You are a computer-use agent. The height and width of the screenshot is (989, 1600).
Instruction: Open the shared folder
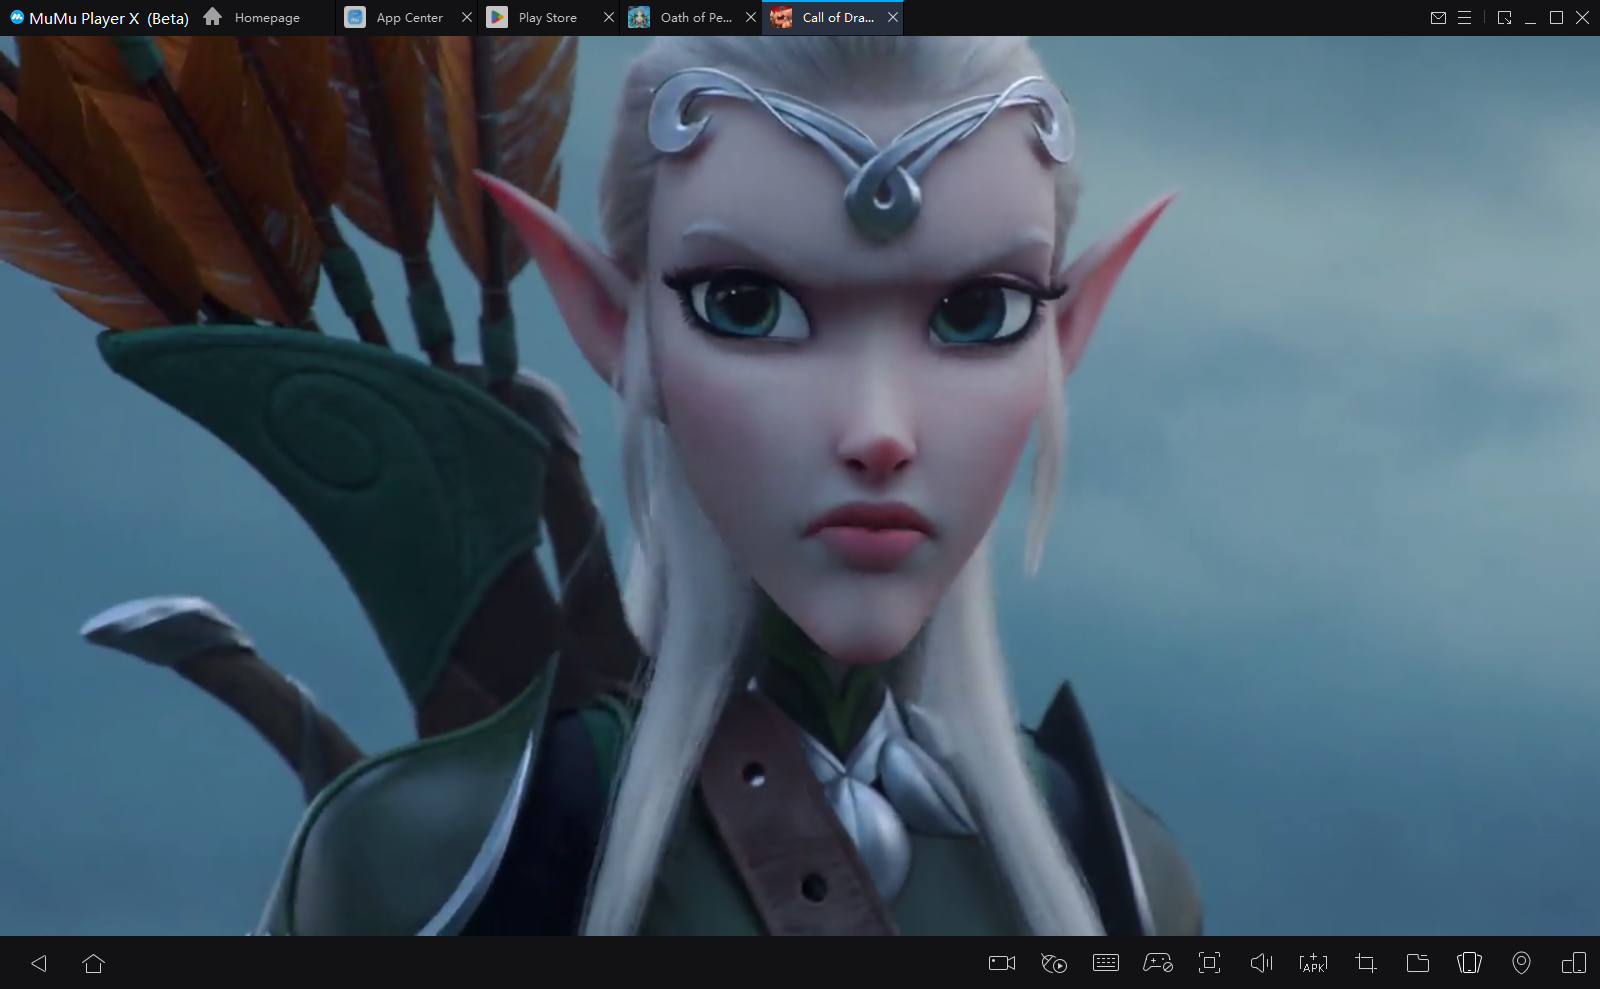(1417, 963)
